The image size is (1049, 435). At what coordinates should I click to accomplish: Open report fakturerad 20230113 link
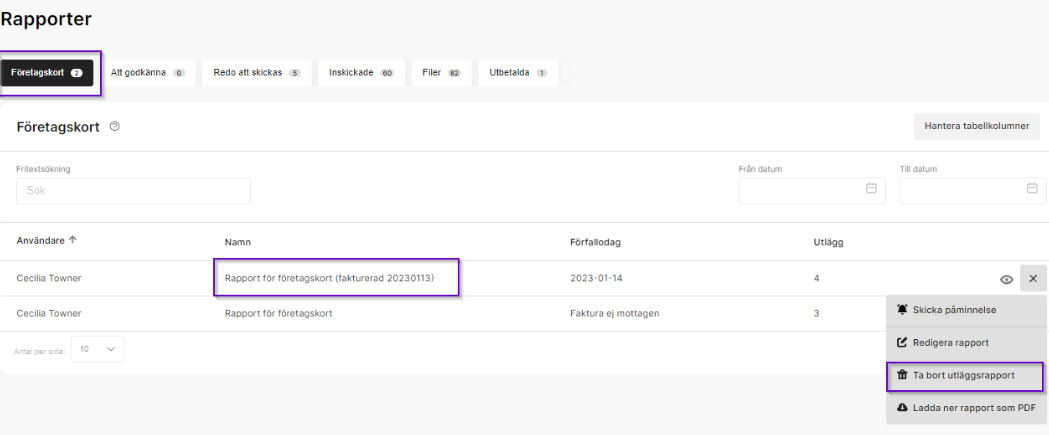[329, 278]
